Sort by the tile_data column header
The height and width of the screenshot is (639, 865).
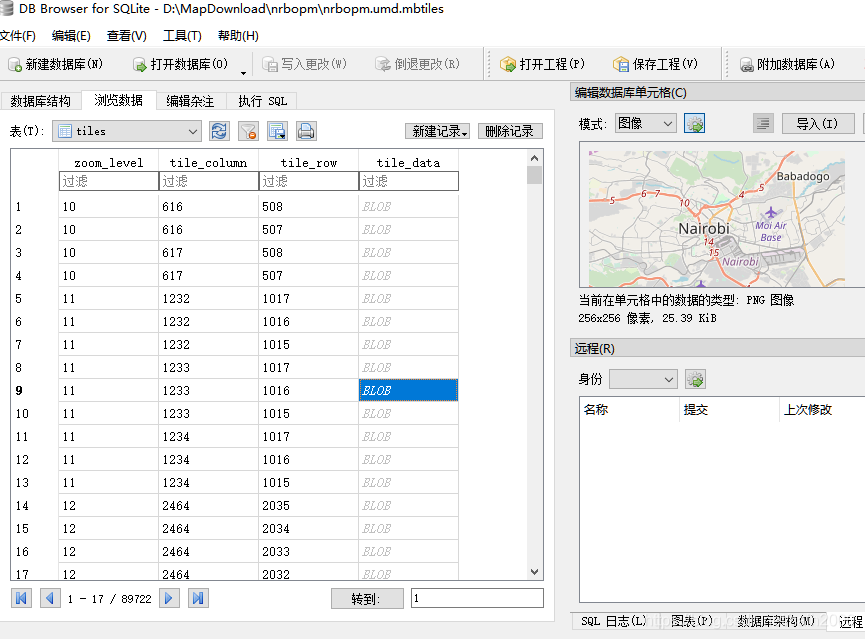tap(409, 163)
